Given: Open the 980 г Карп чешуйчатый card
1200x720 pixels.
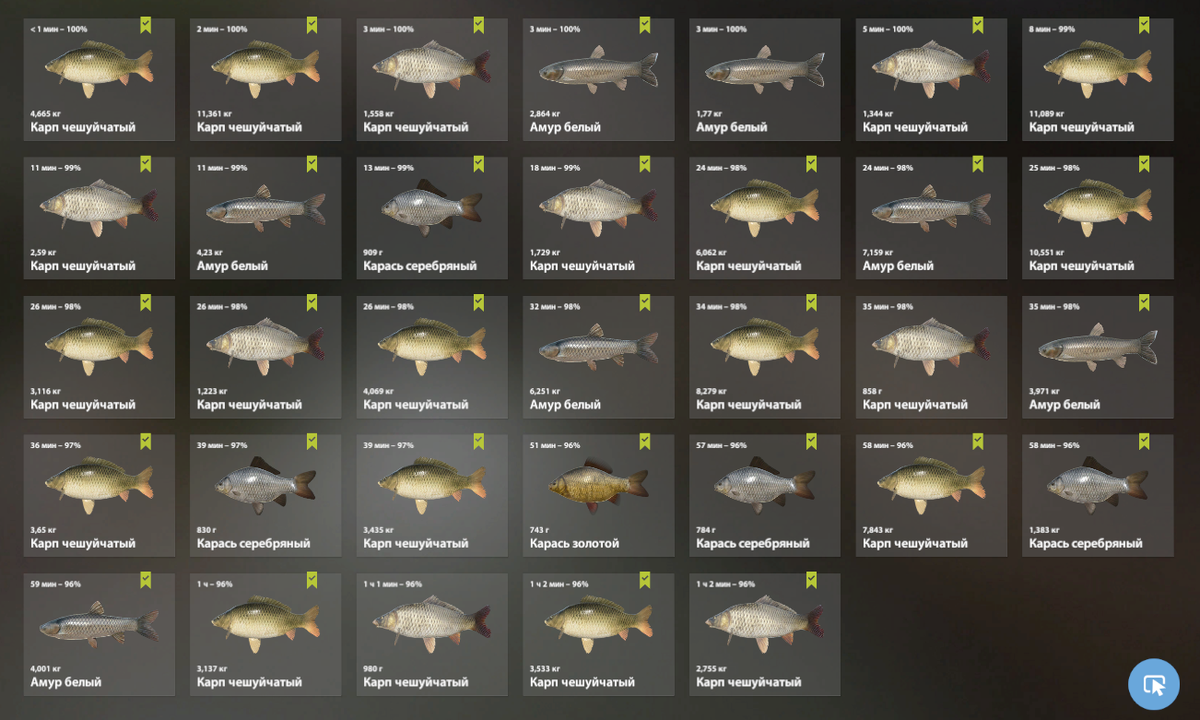Looking at the screenshot, I should point(432,635).
